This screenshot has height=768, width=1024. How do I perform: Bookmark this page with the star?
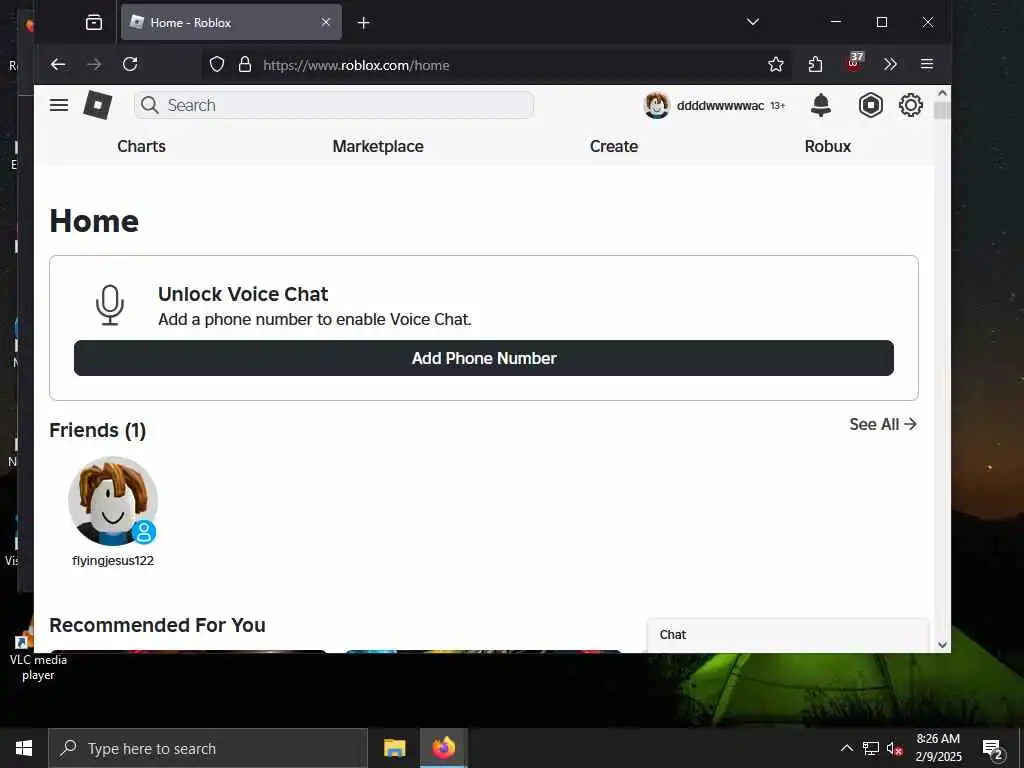tap(776, 64)
